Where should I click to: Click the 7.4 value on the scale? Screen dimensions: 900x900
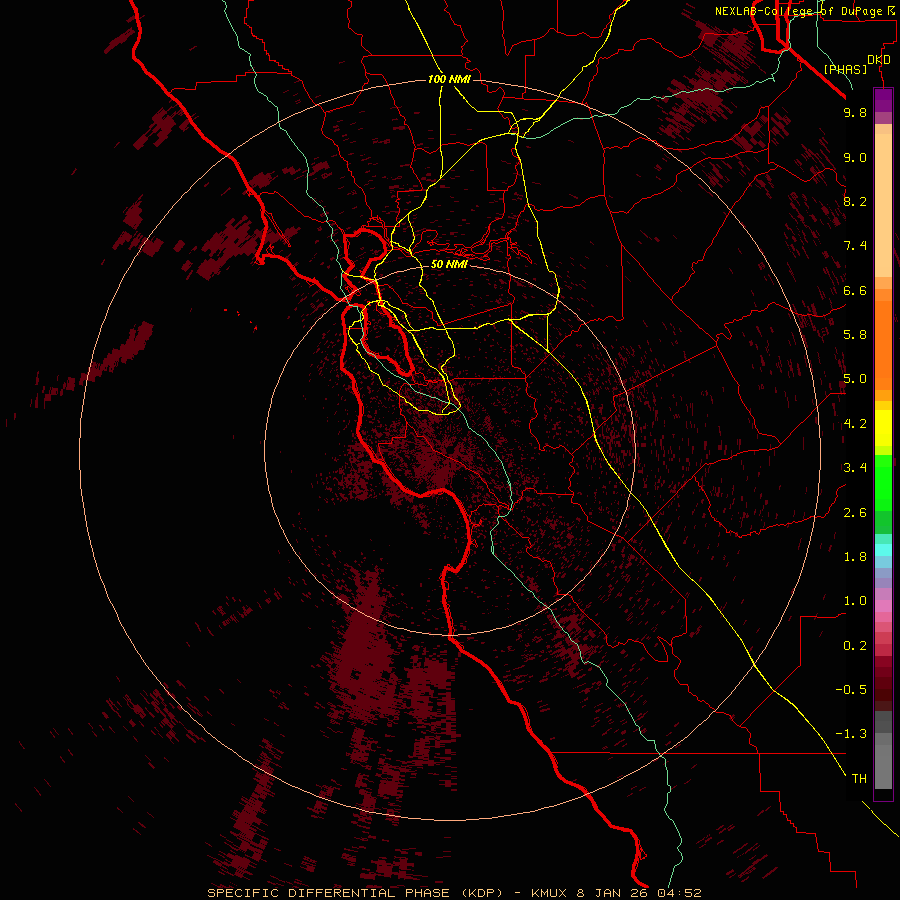point(855,246)
